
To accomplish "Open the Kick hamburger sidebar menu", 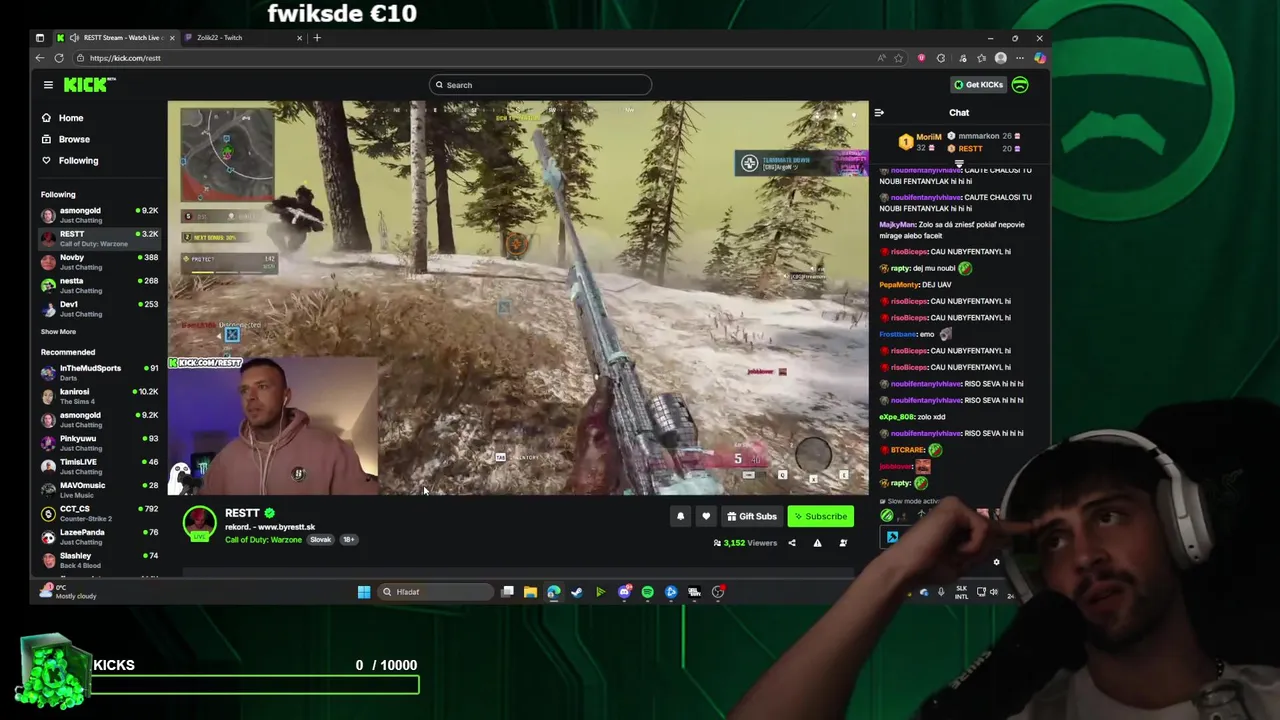I will pyautogui.click(x=47, y=85).
